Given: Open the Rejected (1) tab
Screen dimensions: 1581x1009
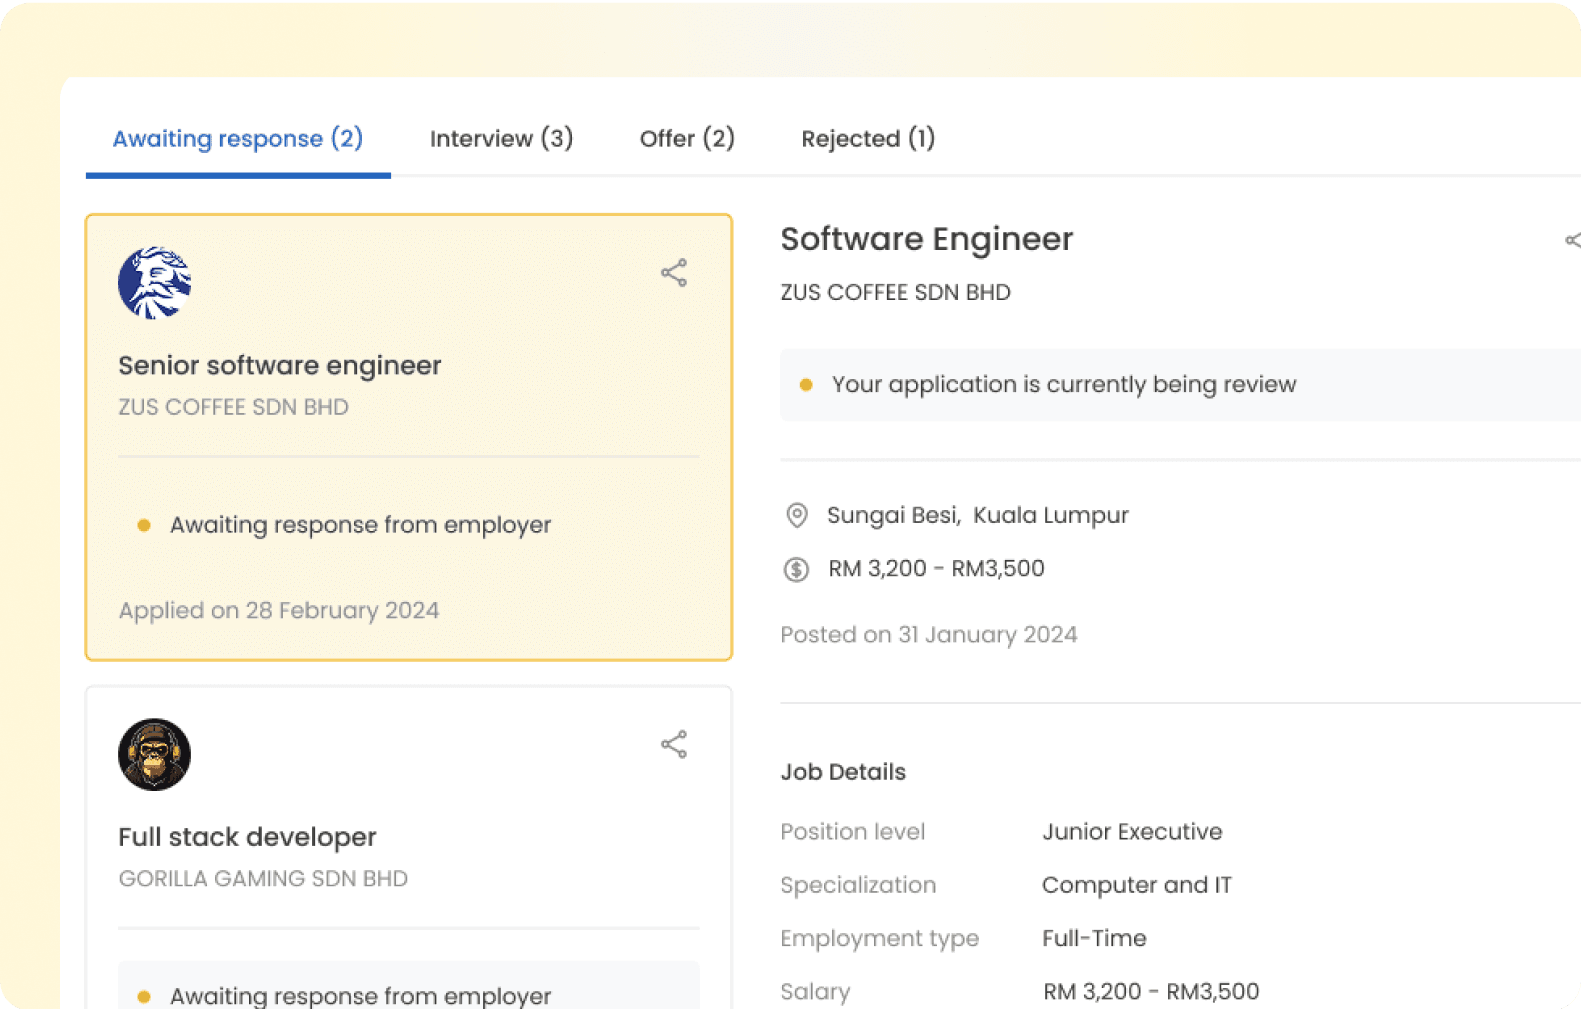Looking at the screenshot, I should pos(868,139).
